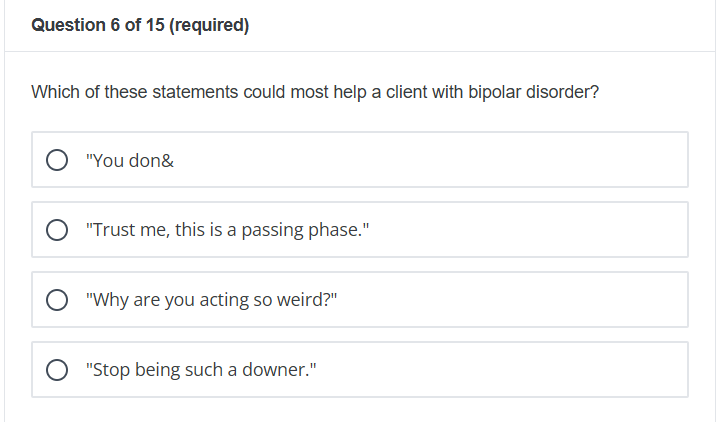Image resolution: width=724 pixels, height=422 pixels.
Task: Click the bipolar disorder question text
Action: coord(315,92)
